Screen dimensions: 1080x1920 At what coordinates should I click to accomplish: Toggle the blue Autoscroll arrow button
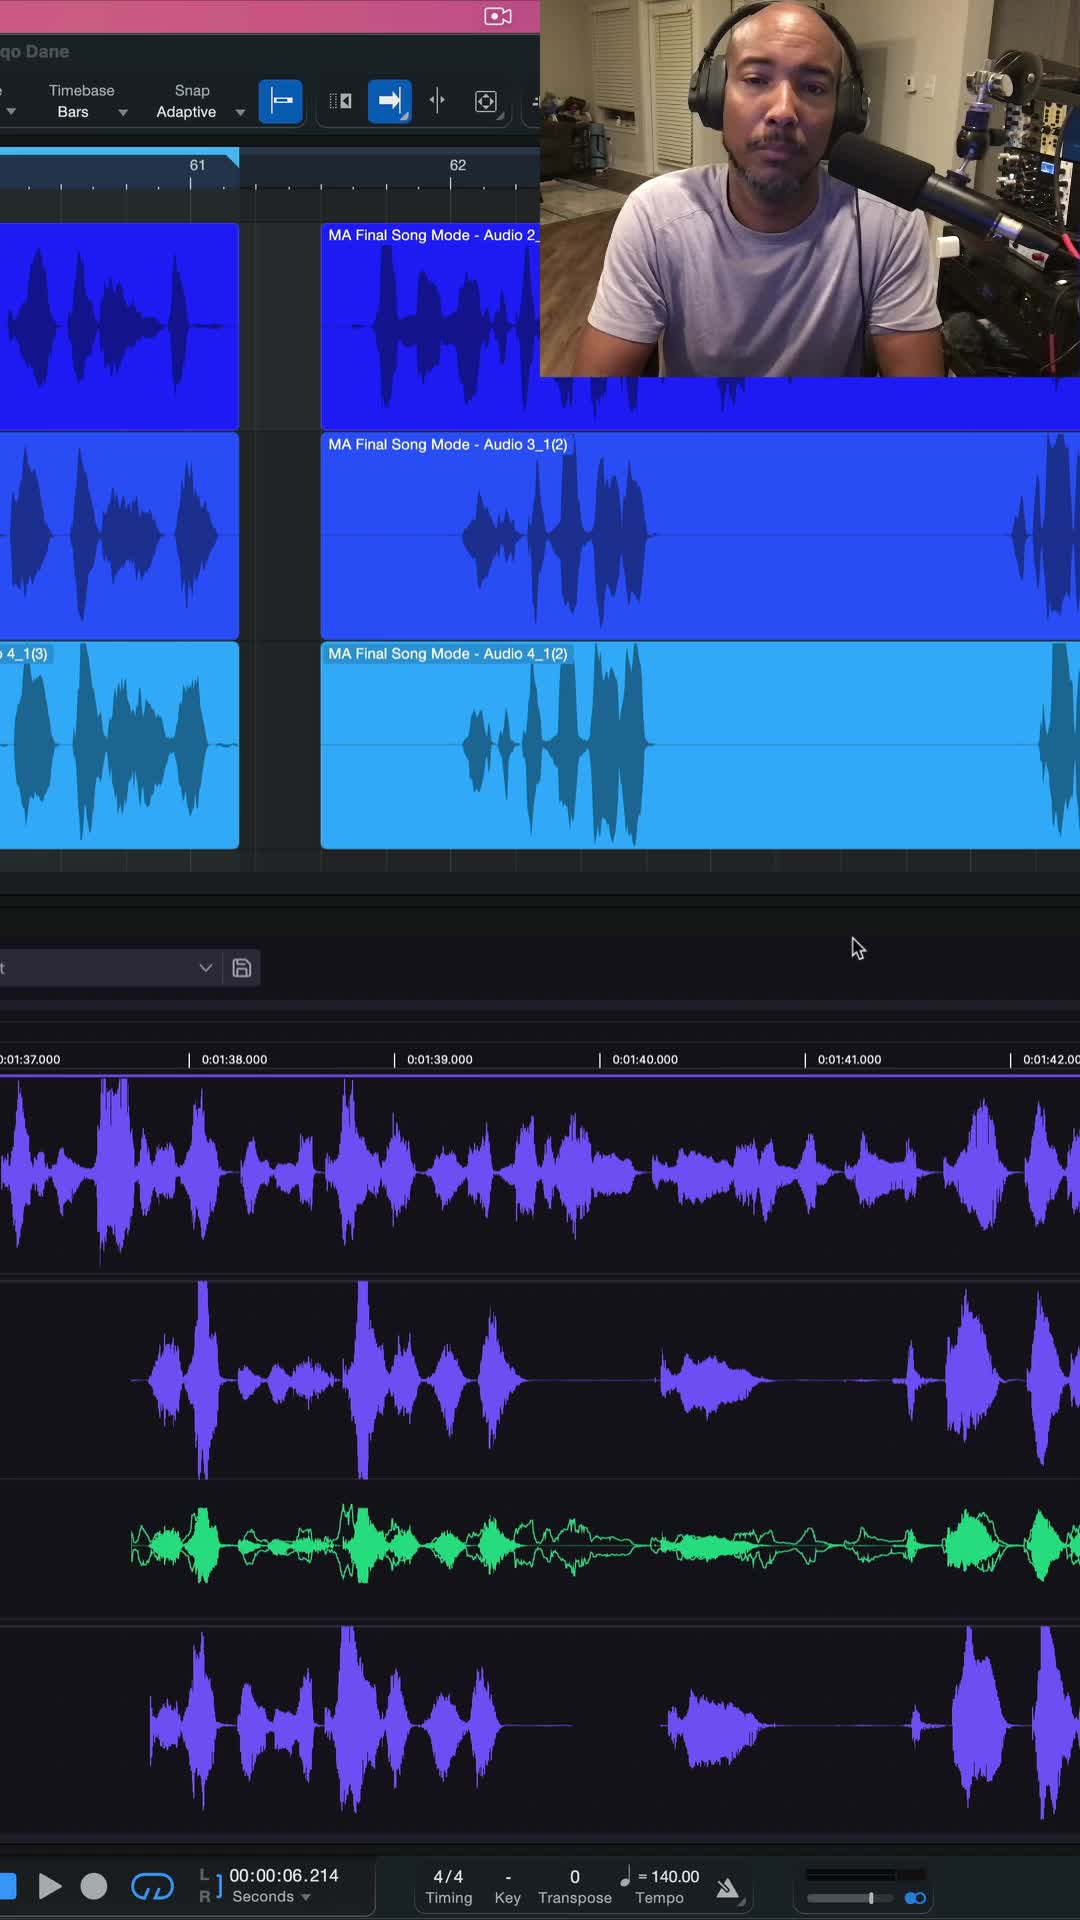pyautogui.click(x=390, y=101)
